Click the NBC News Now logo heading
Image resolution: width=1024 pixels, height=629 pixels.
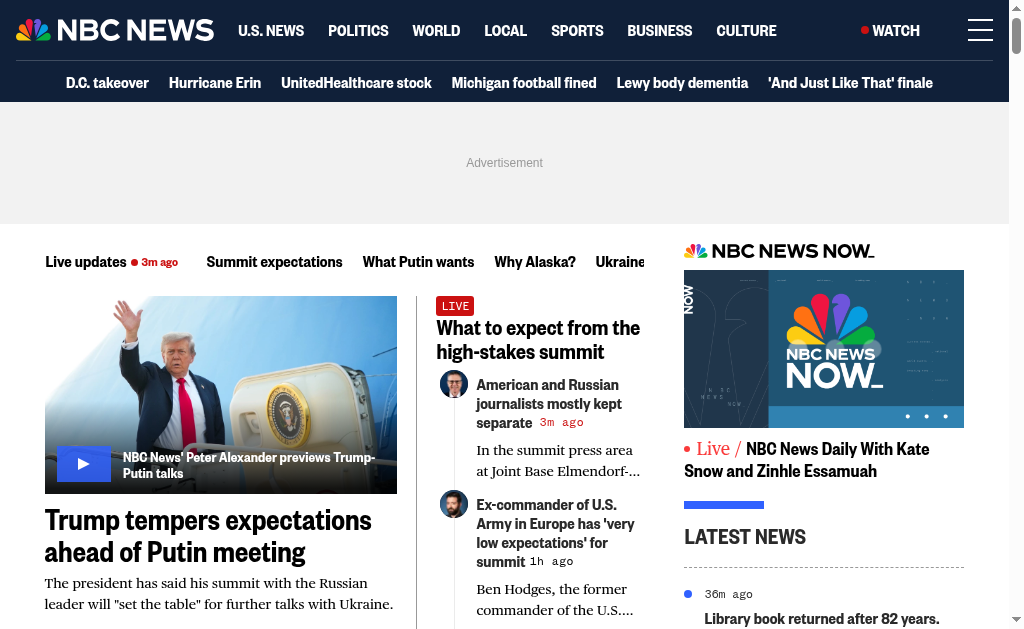(x=779, y=251)
